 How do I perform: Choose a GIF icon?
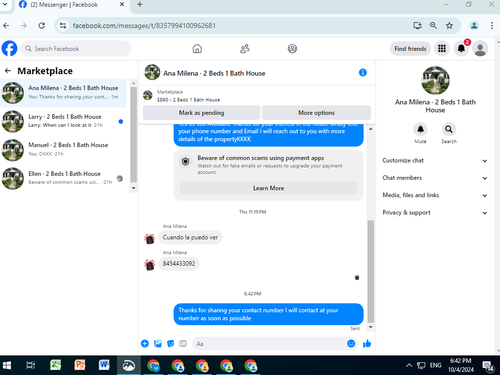[183, 344]
